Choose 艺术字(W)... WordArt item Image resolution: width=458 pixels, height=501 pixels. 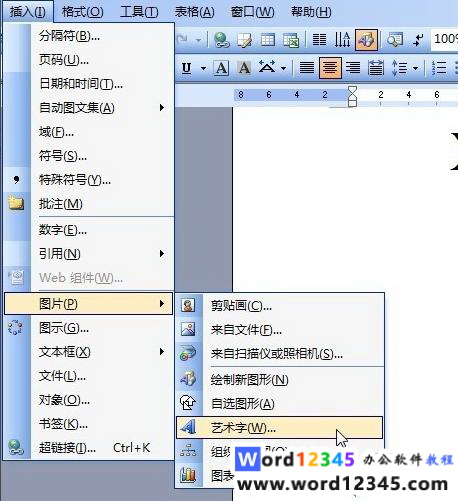279,427
